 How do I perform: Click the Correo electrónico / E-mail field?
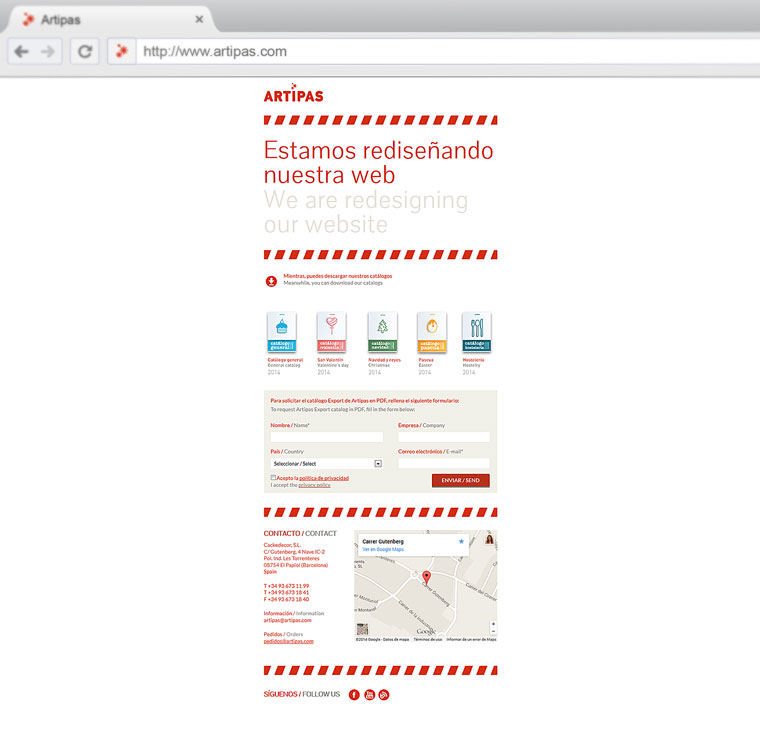click(443, 463)
